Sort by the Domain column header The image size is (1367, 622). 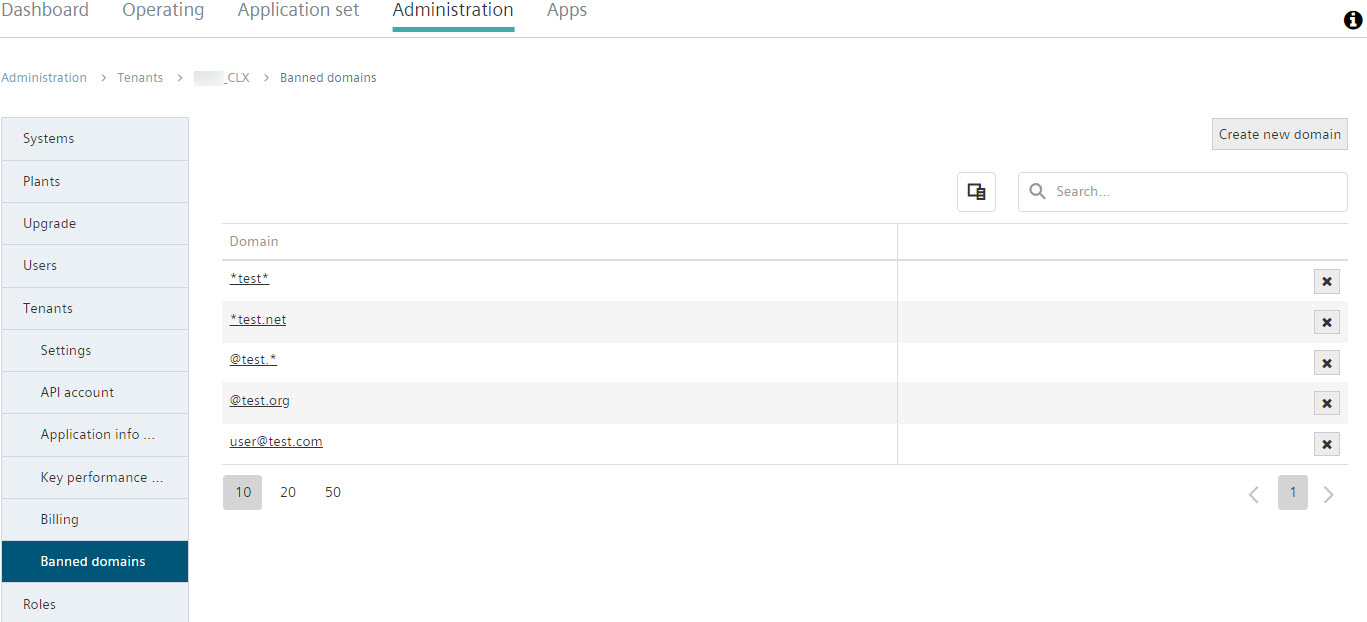pos(254,242)
